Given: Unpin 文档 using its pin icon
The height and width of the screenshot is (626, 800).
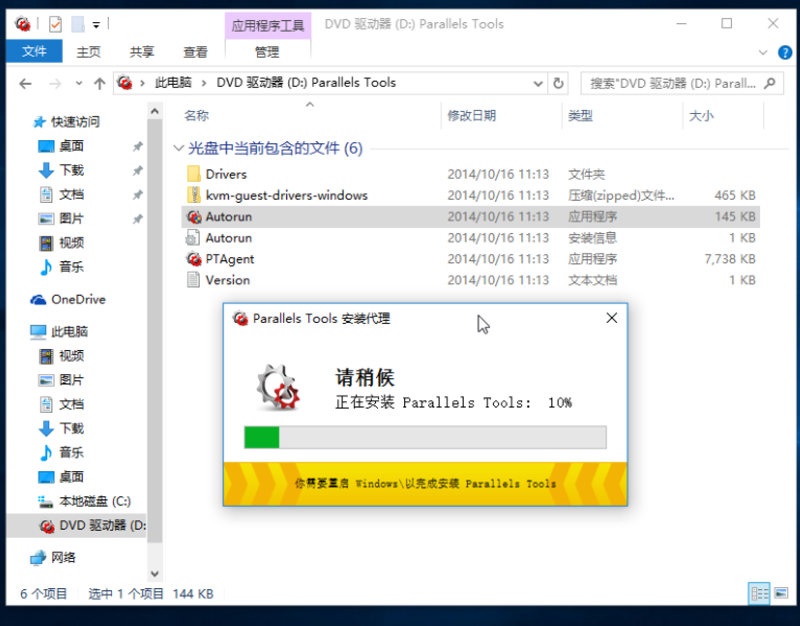Looking at the screenshot, I should 137,195.
